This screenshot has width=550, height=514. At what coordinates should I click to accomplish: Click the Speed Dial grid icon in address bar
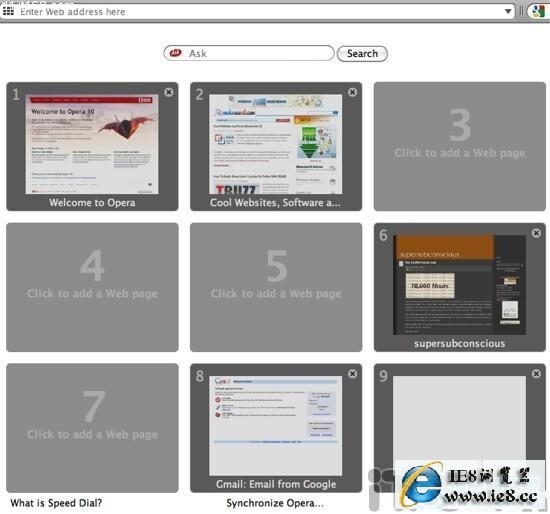[x=8, y=11]
